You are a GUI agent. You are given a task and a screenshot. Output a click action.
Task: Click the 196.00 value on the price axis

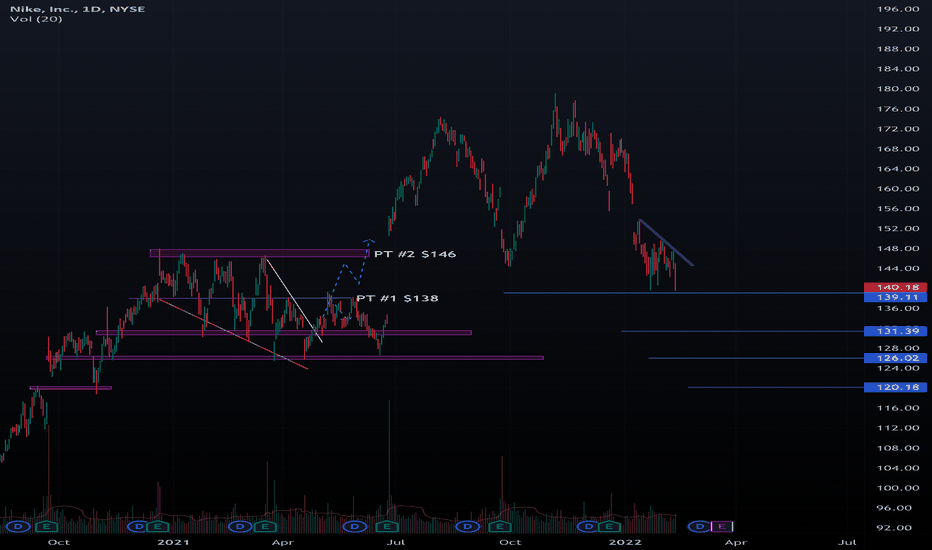tap(898, 9)
